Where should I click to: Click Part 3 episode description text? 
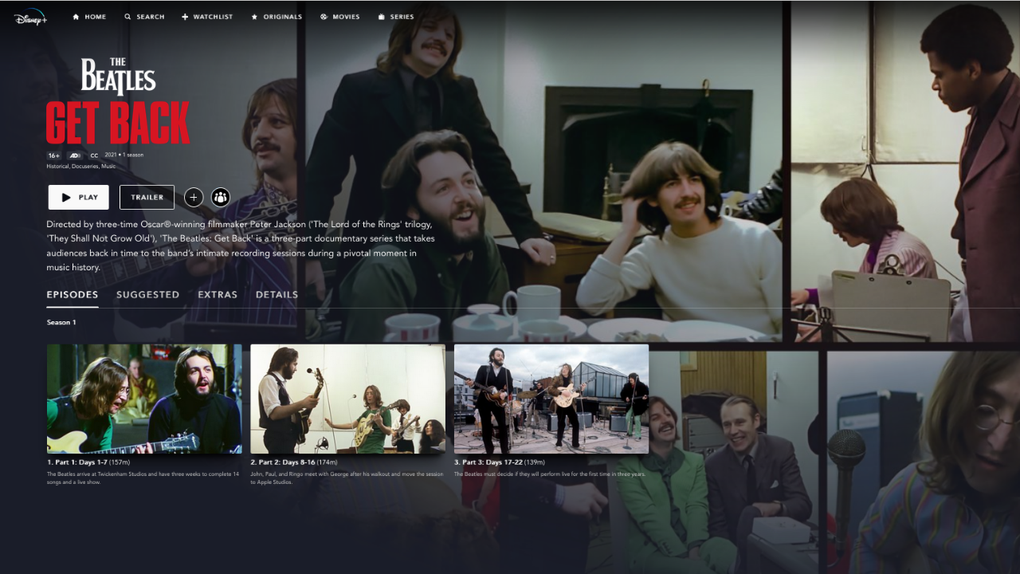[x=550, y=474]
